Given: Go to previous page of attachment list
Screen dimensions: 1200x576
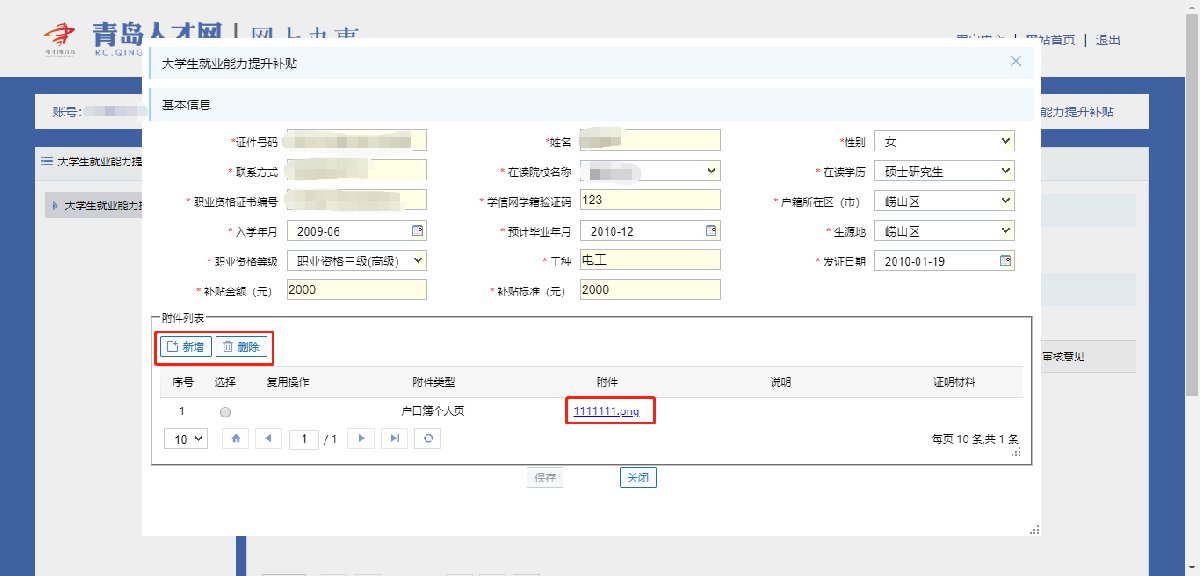Looking at the screenshot, I should 268,438.
